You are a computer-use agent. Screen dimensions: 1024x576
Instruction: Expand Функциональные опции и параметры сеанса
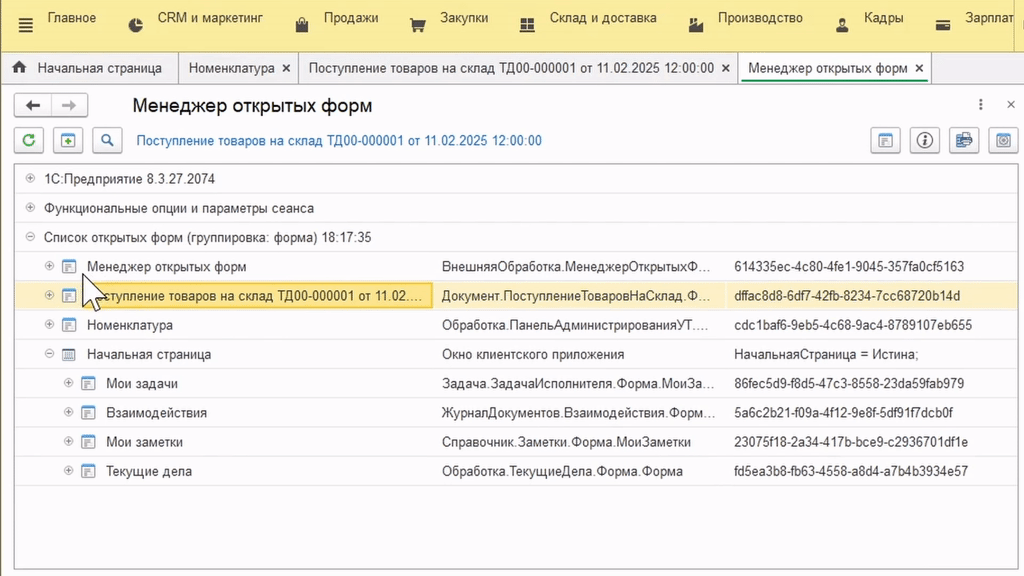click(x=30, y=208)
